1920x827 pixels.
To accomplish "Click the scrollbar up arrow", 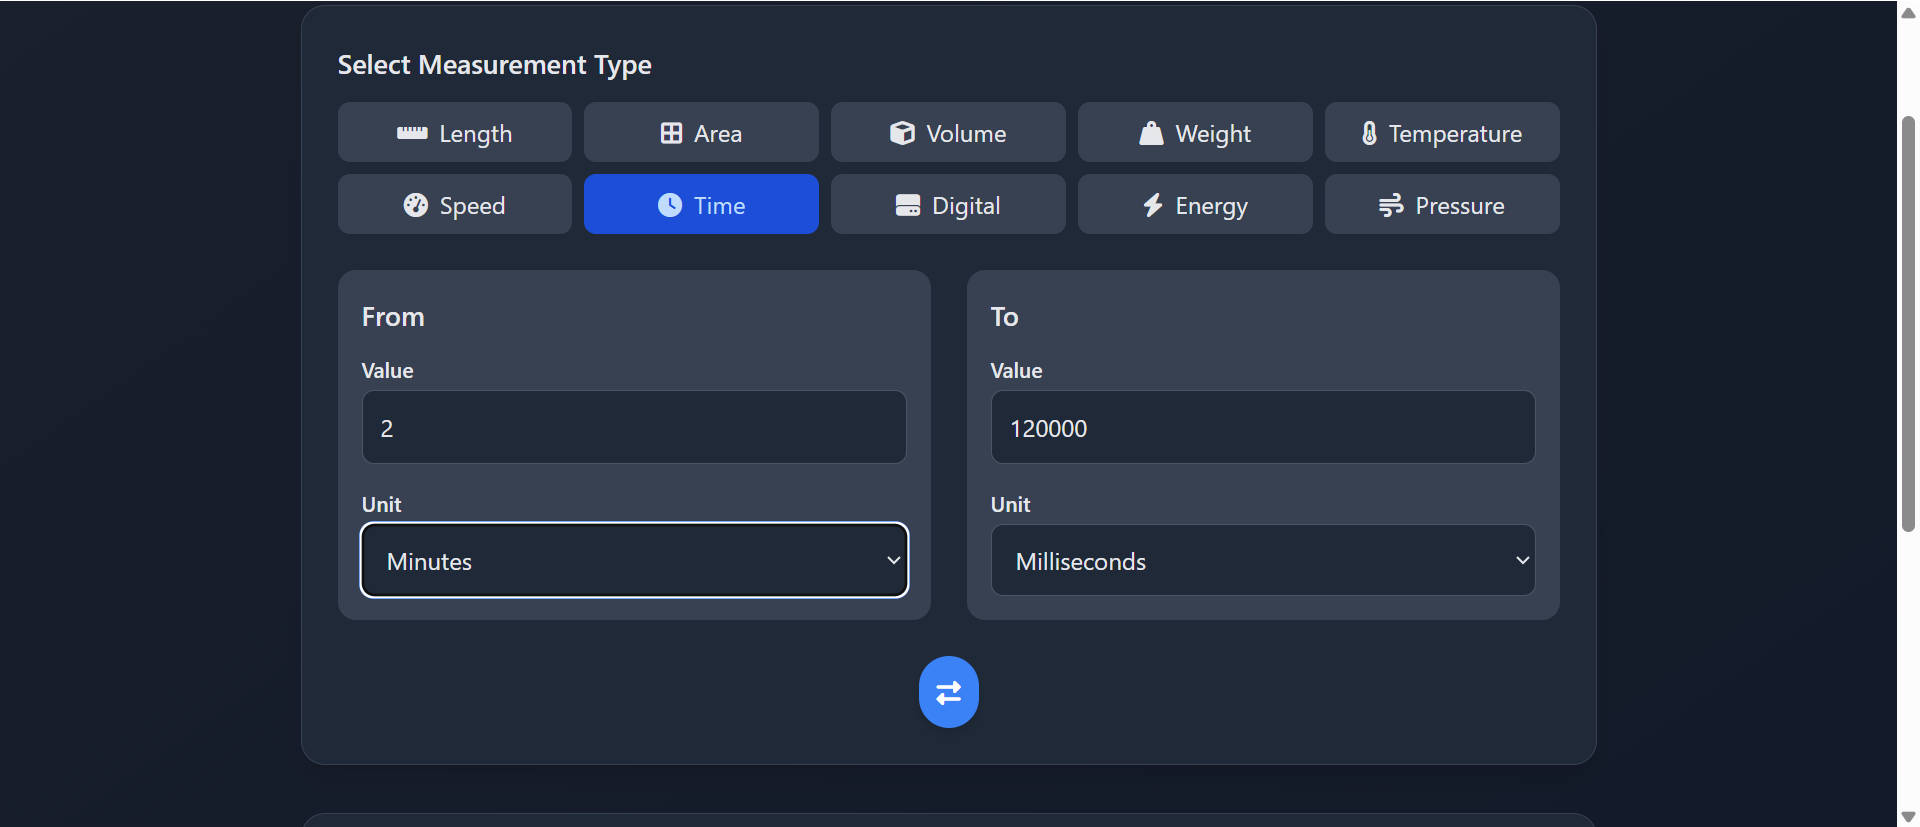I will click(x=1908, y=12).
